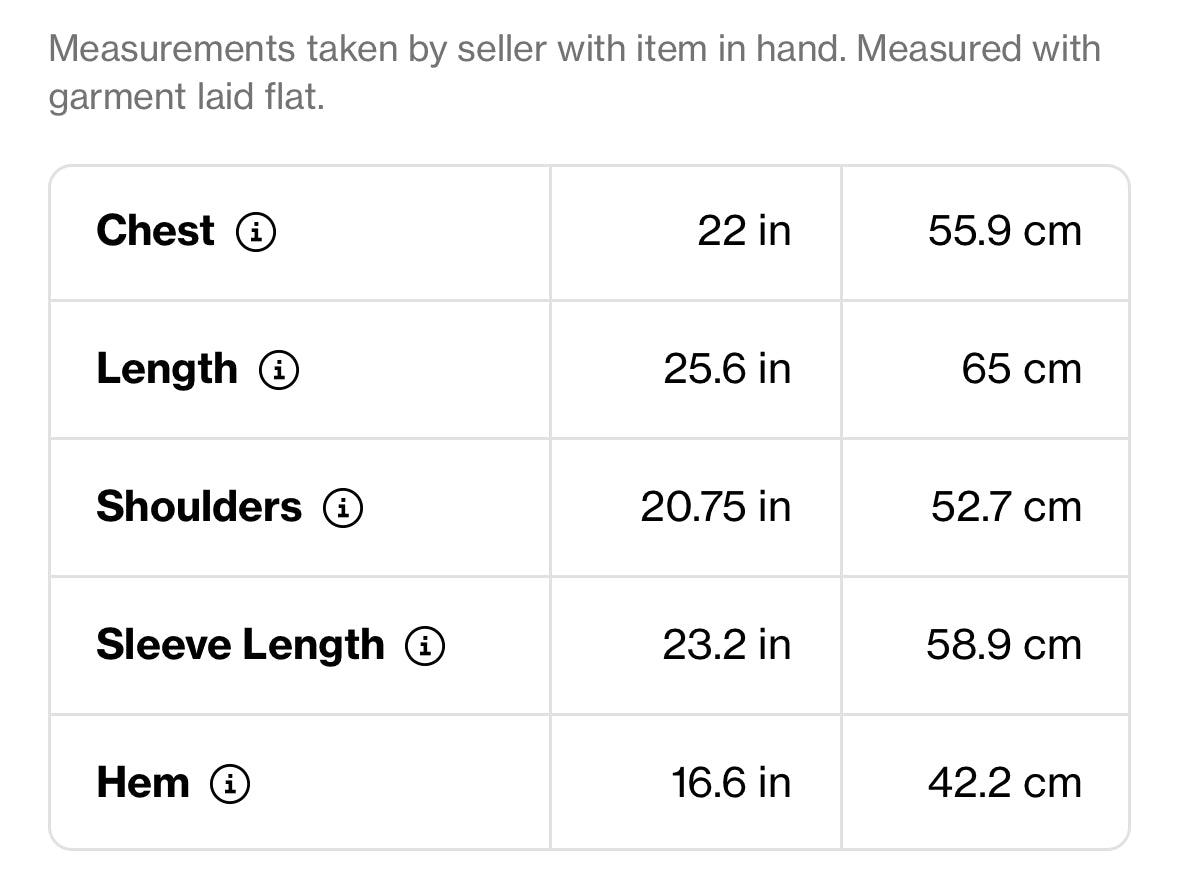This screenshot has width=1179, height=892.
Task: Open the Hem info tooltip icon
Action: [x=230, y=784]
